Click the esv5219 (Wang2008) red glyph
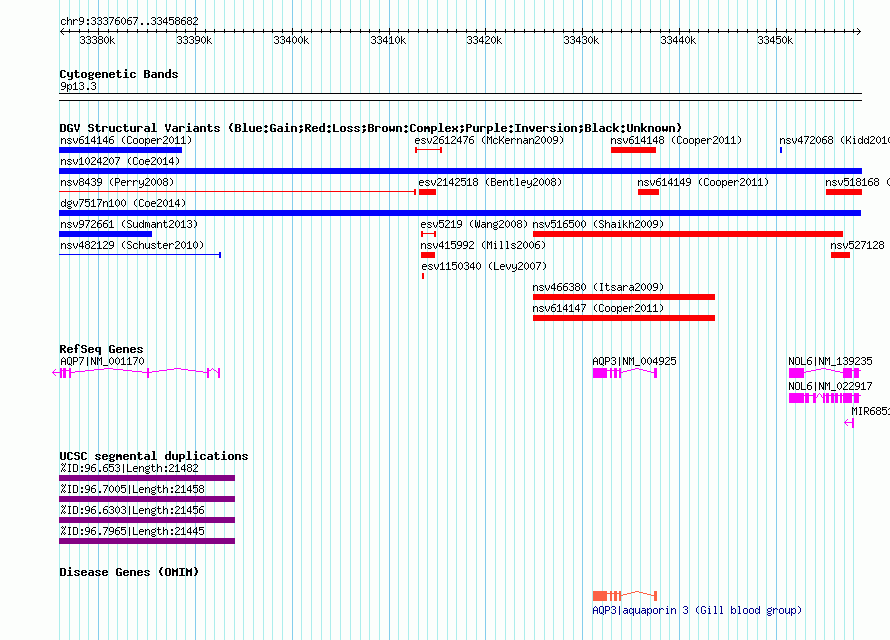The height and width of the screenshot is (640, 890). click(429, 234)
